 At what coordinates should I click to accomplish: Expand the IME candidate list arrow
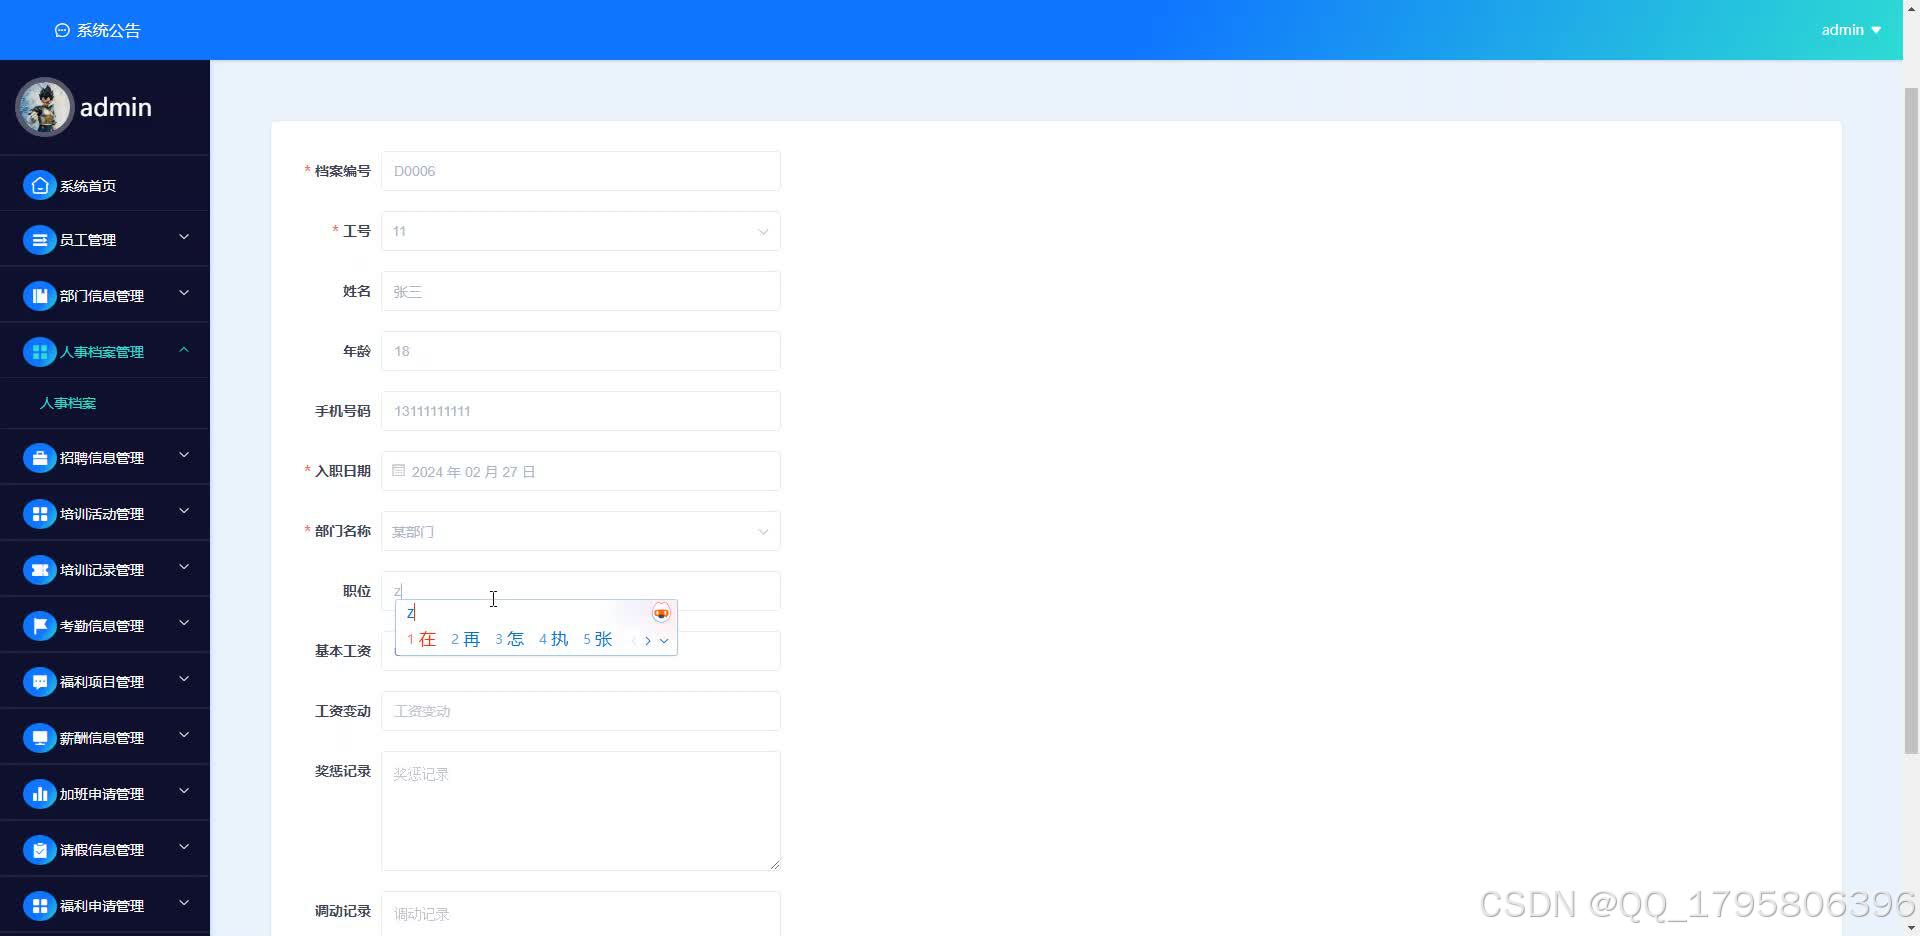(664, 640)
